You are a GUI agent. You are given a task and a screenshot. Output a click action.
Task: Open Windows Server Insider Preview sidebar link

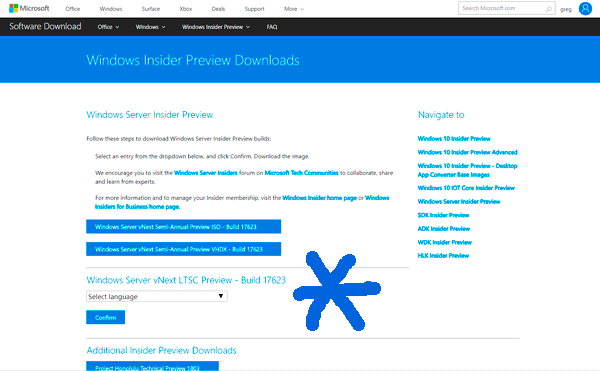tap(459, 202)
